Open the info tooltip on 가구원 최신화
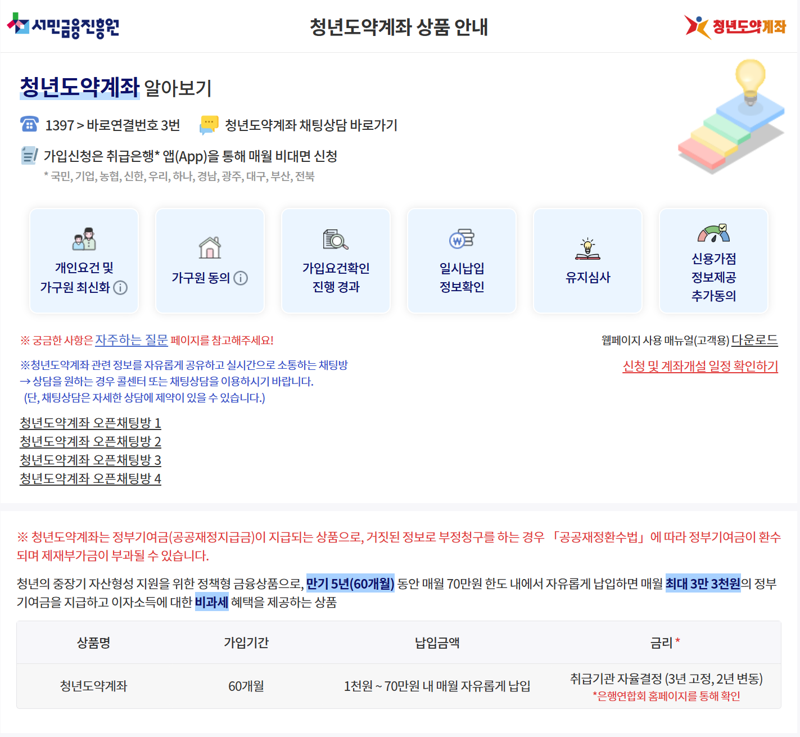 (x=121, y=287)
